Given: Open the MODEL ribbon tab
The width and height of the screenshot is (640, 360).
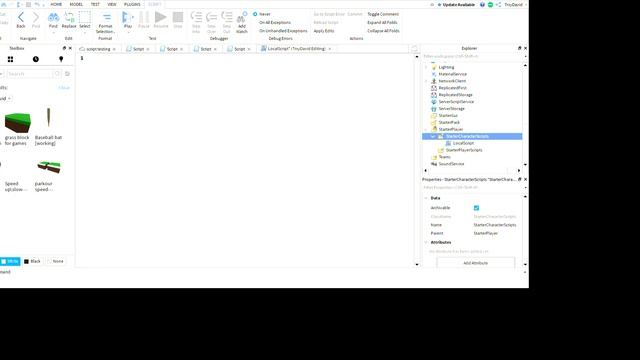Looking at the screenshot, I should 76,4.
